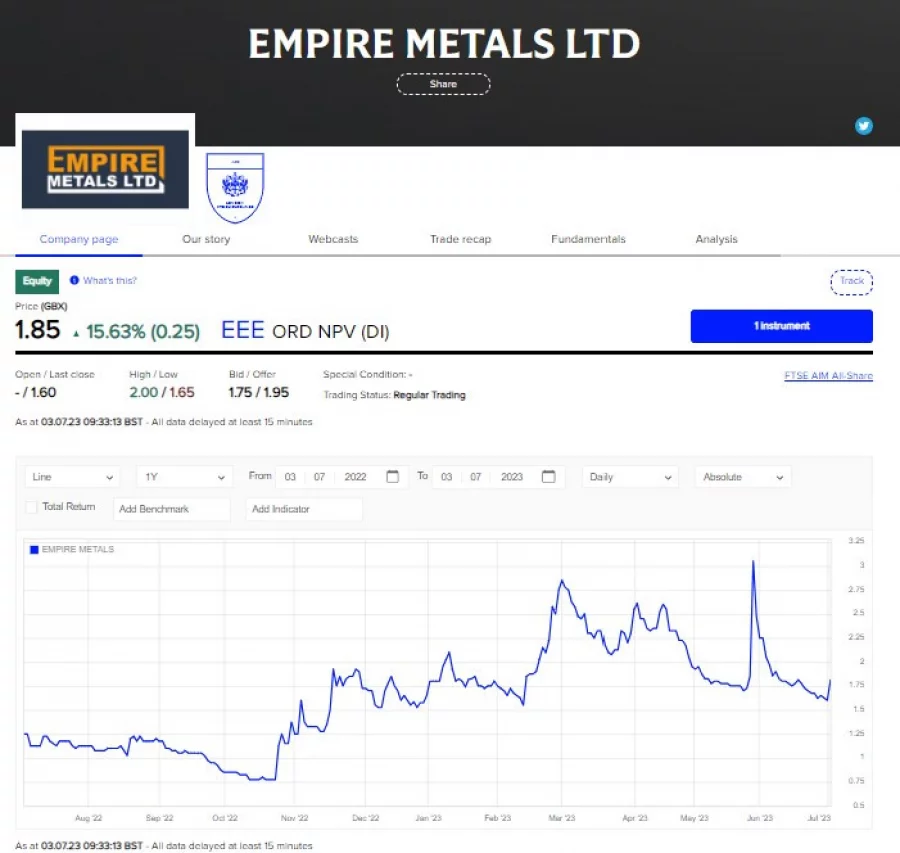The height and width of the screenshot is (853, 900).
Task: Click the Regular Trading status text
Action: (429, 395)
